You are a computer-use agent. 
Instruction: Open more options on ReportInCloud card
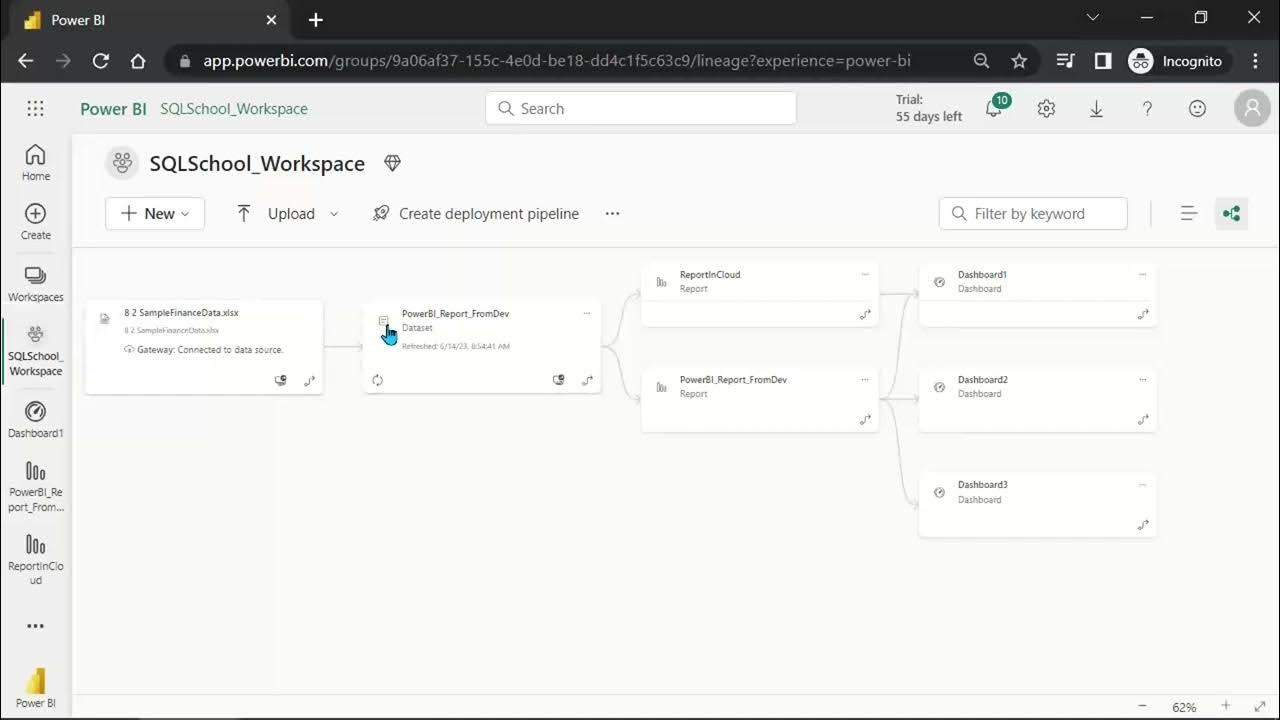[x=865, y=274]
